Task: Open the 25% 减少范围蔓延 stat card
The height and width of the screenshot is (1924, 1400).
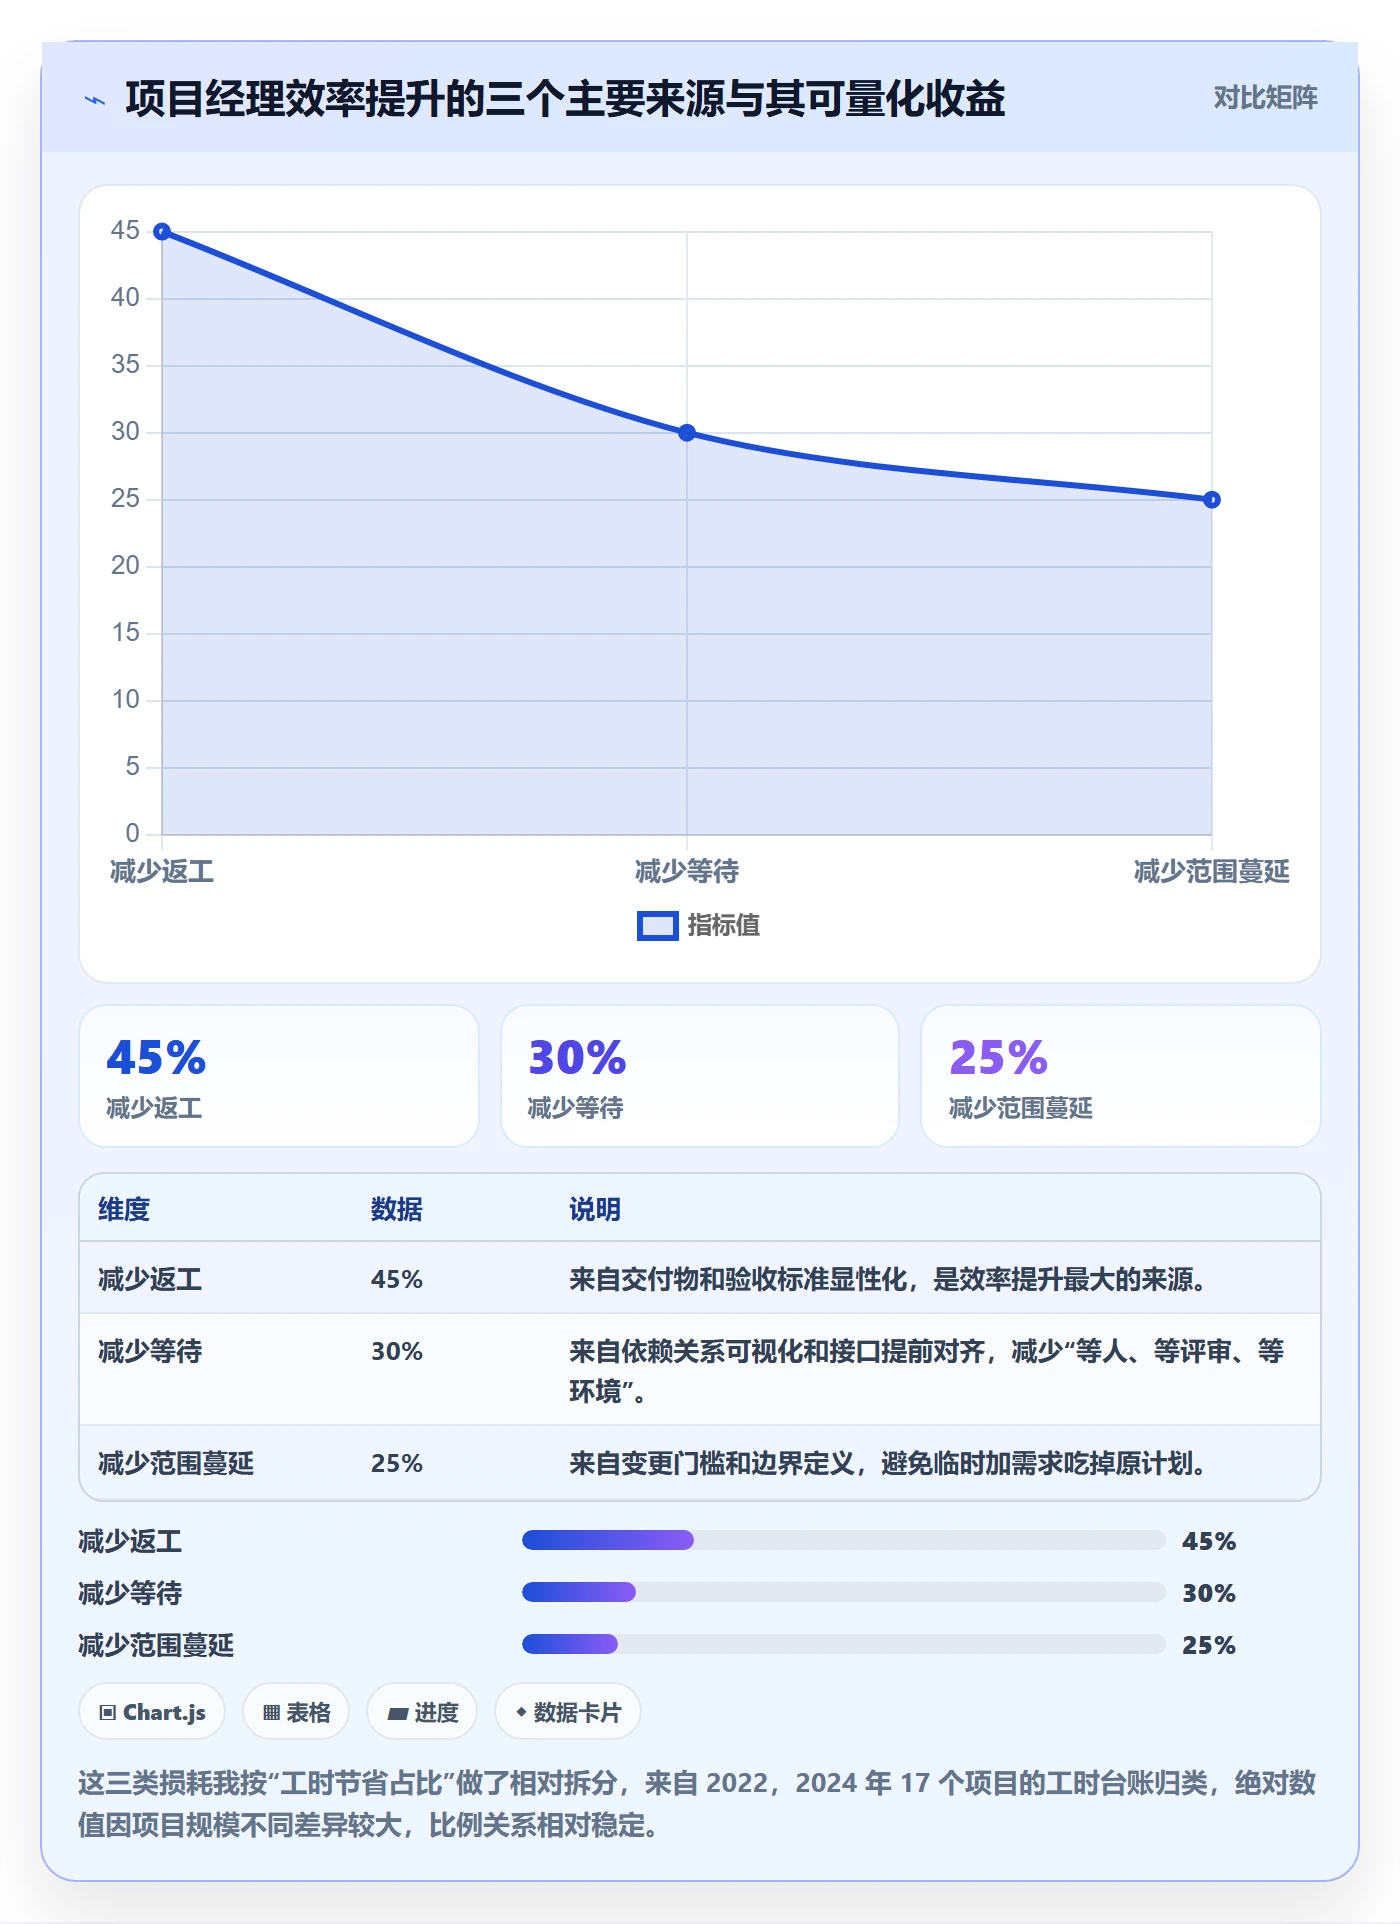Action: click(x=1121, y=1076)
